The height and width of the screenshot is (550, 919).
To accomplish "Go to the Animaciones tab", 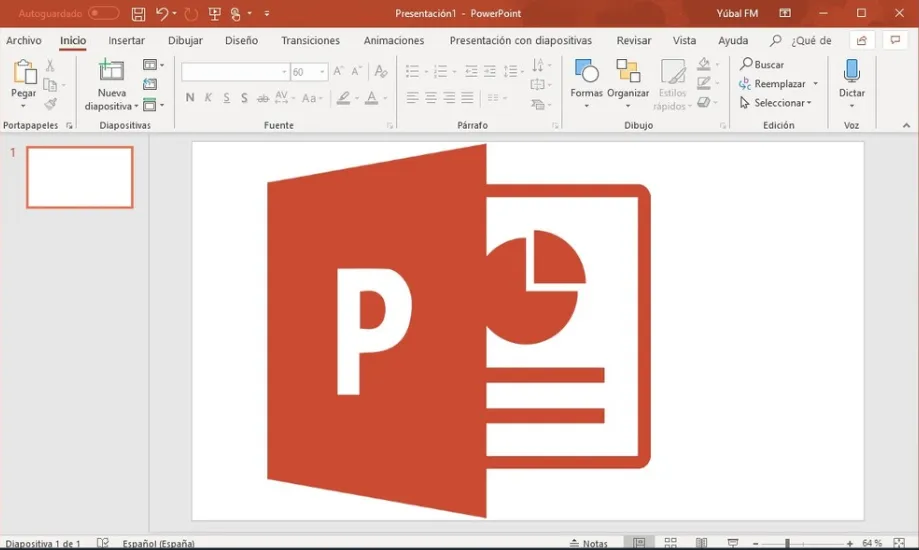I will [x=394, y=40].
